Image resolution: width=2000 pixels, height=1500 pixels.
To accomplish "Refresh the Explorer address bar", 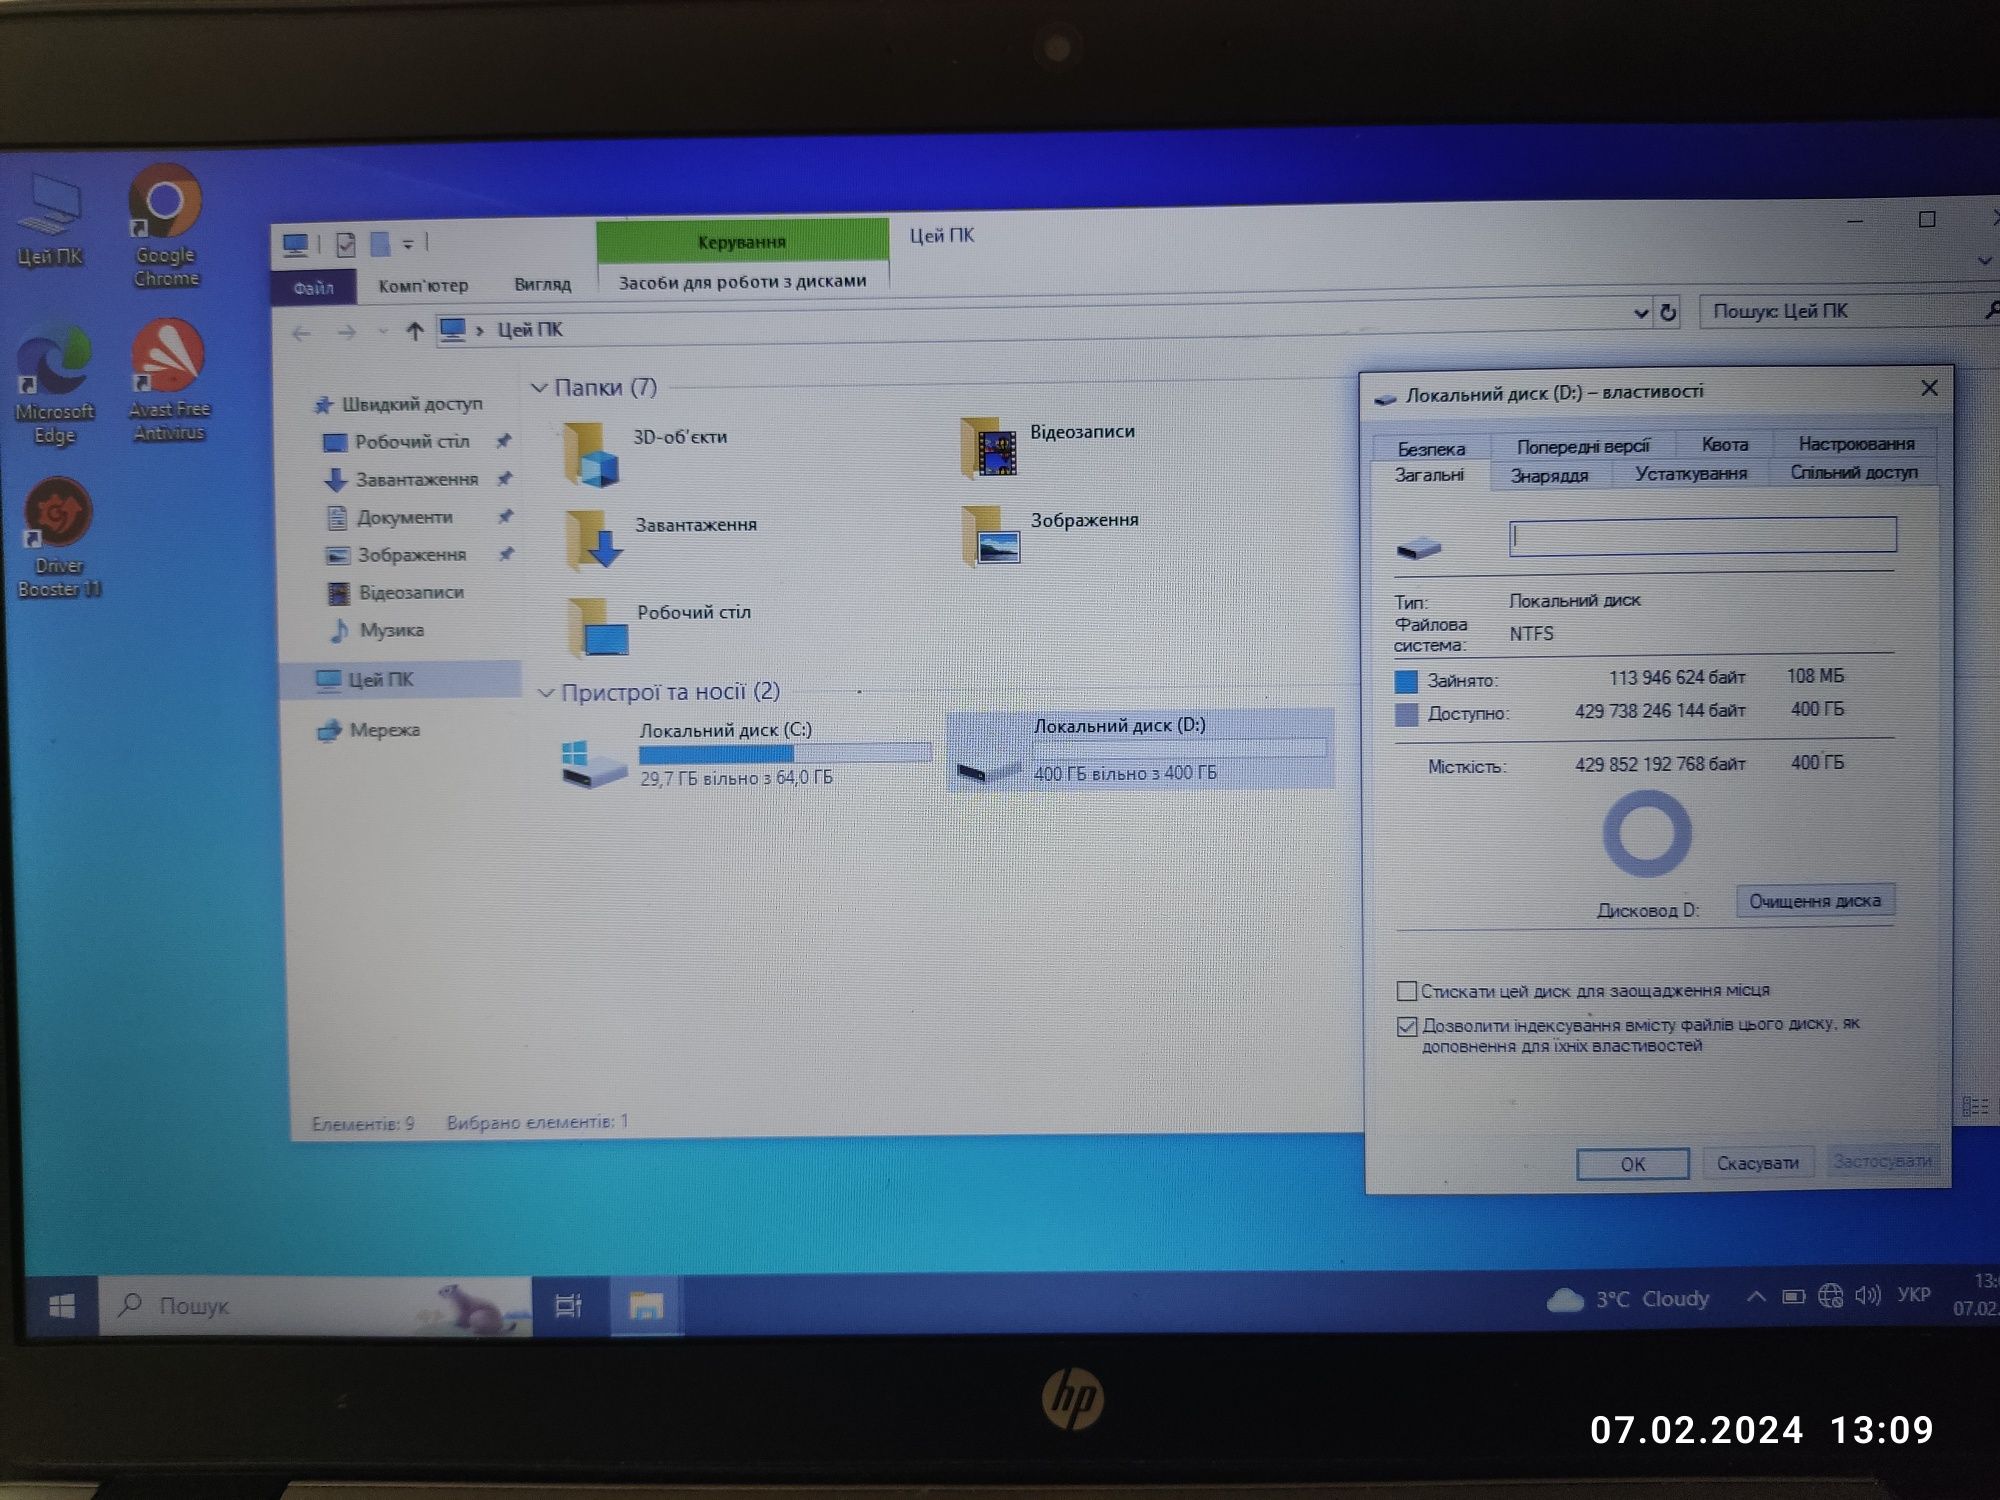I will click(1668, 313).
